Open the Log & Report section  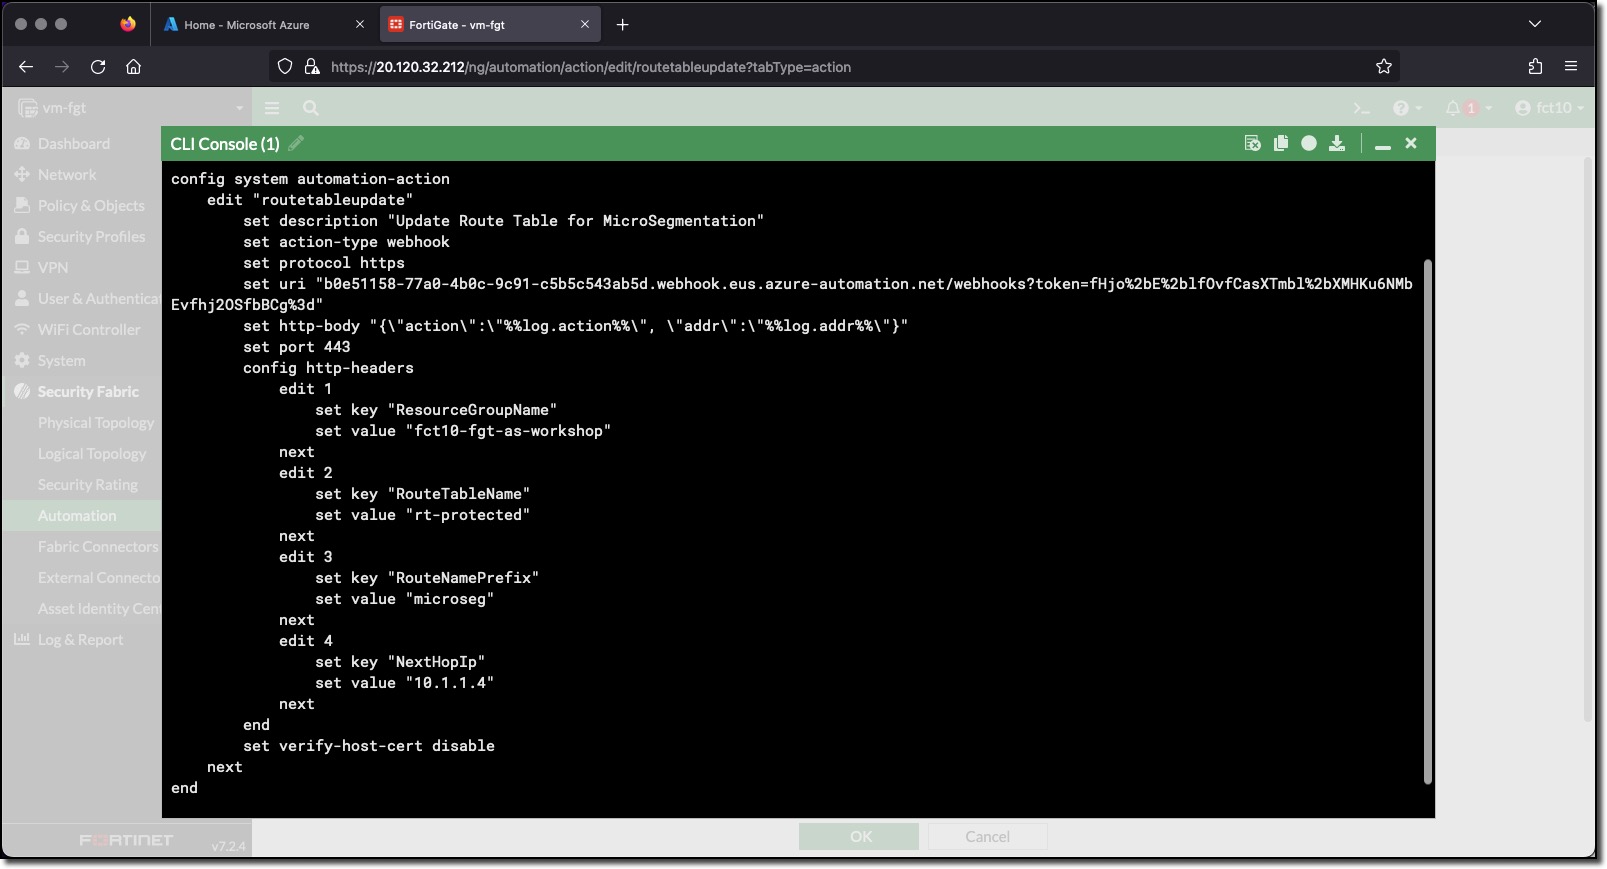[80, 640]
